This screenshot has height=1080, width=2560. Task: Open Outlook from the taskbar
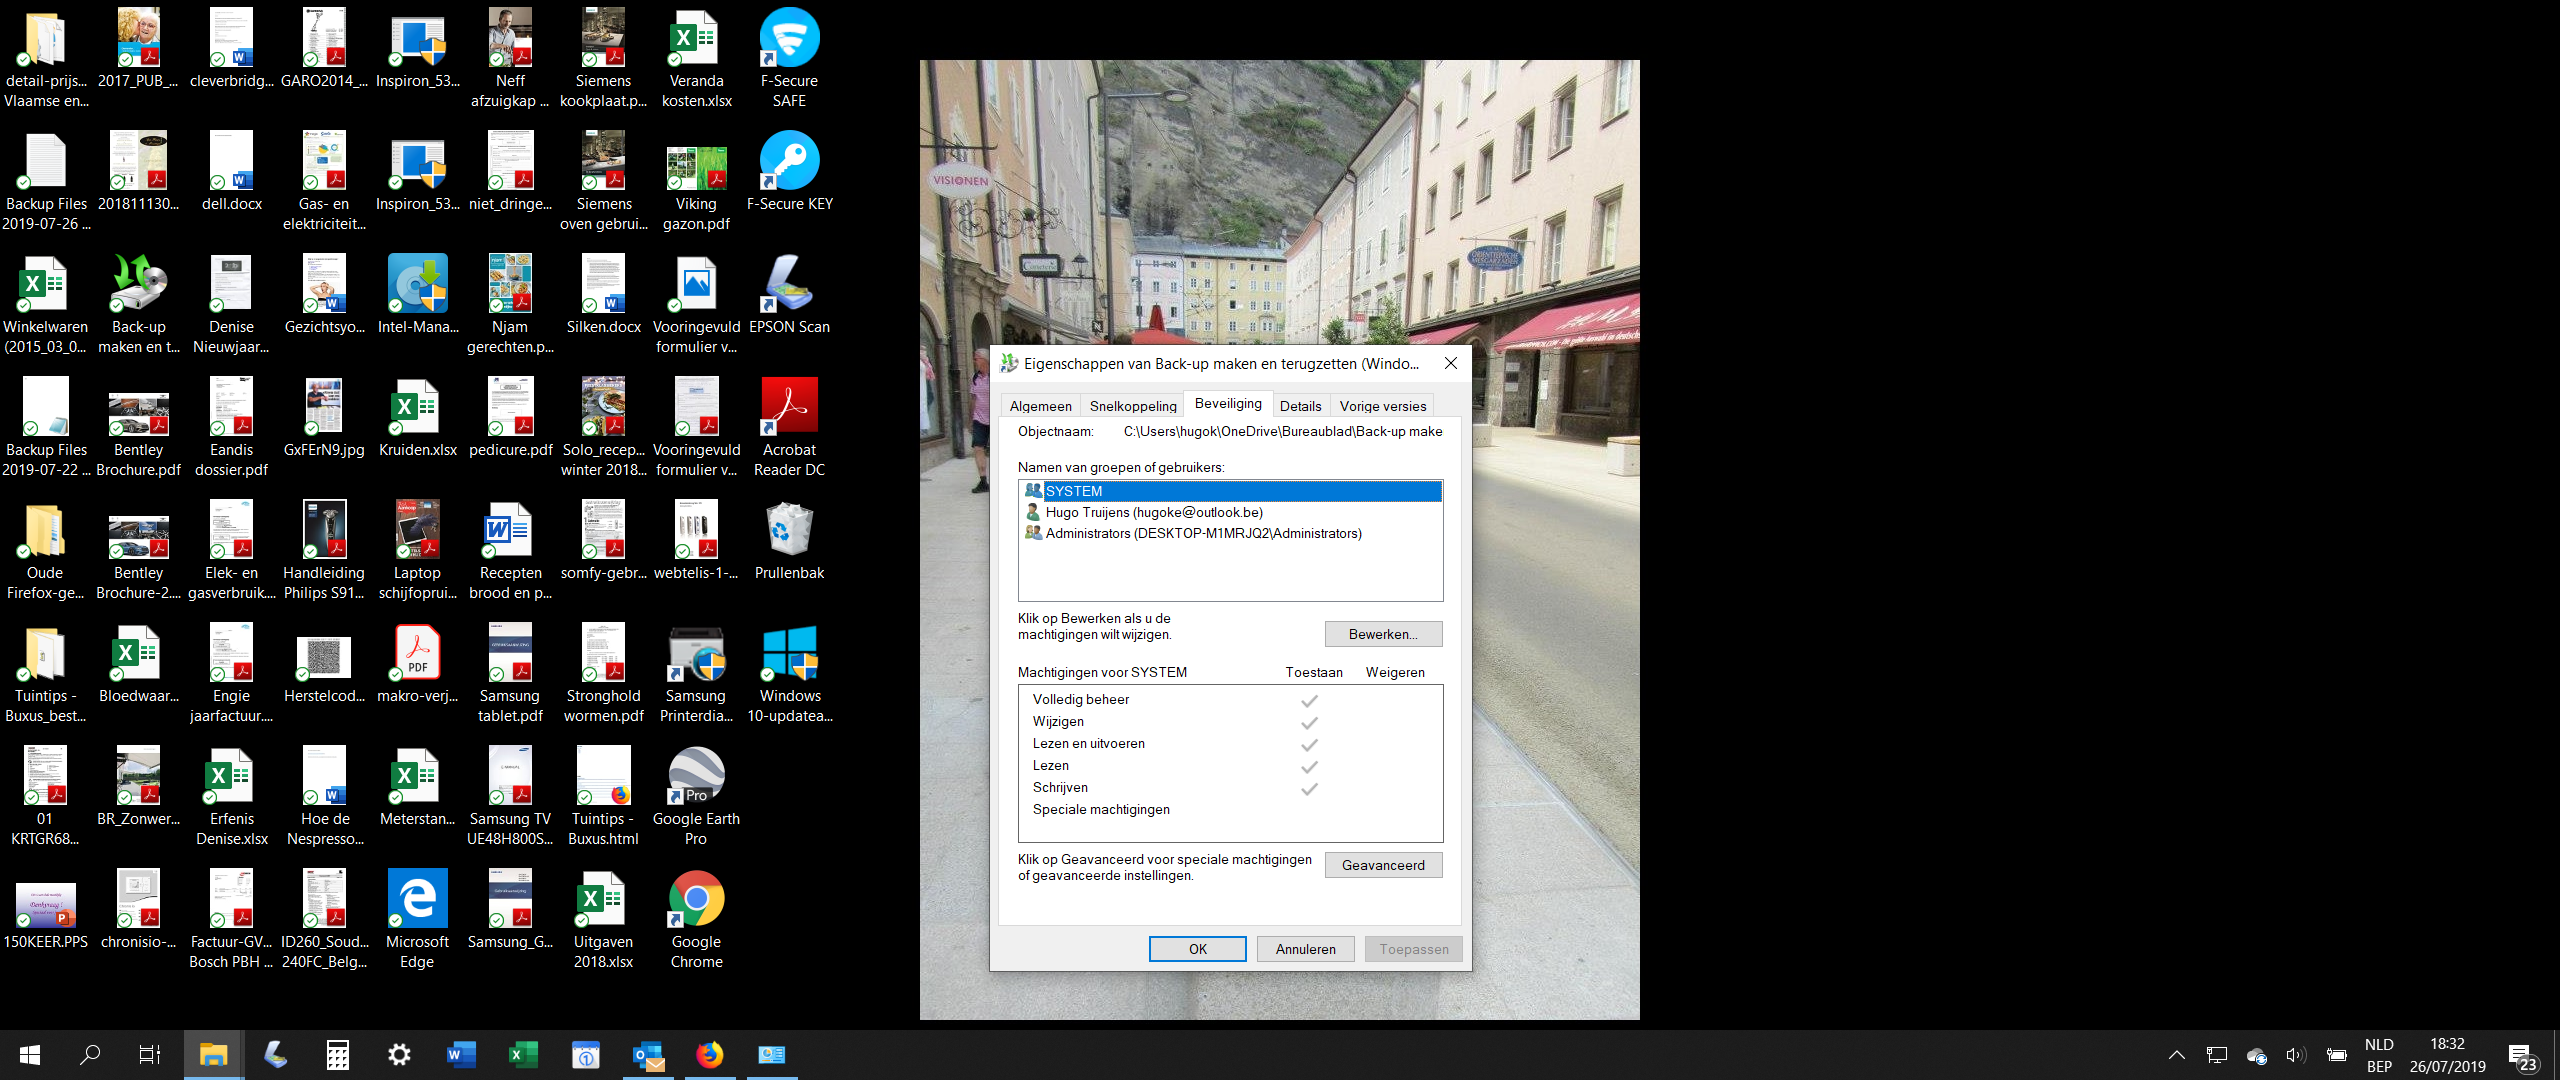tap(648, 1055)
